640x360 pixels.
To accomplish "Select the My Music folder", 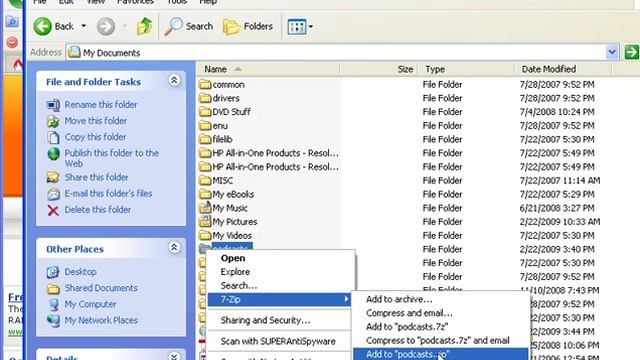I will pyautogui.click(x=223, y=208).
